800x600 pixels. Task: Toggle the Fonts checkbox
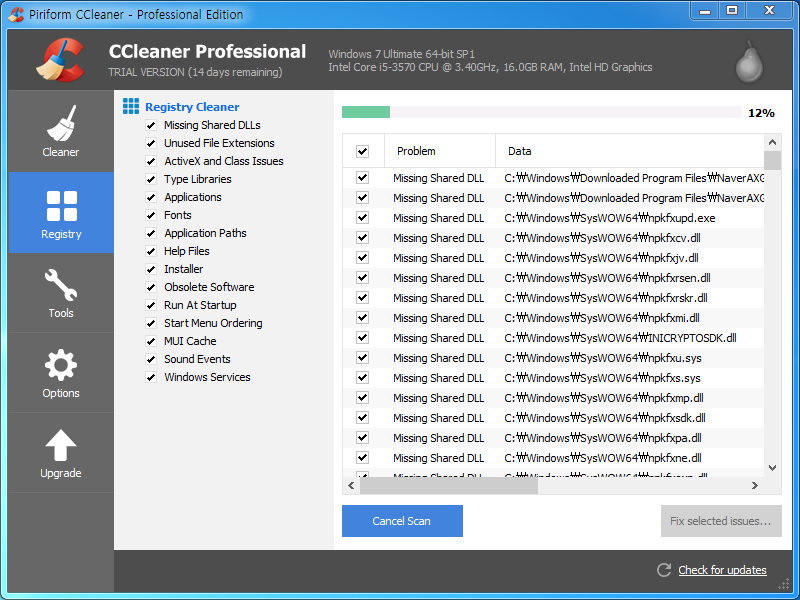(x=151, y=215)
